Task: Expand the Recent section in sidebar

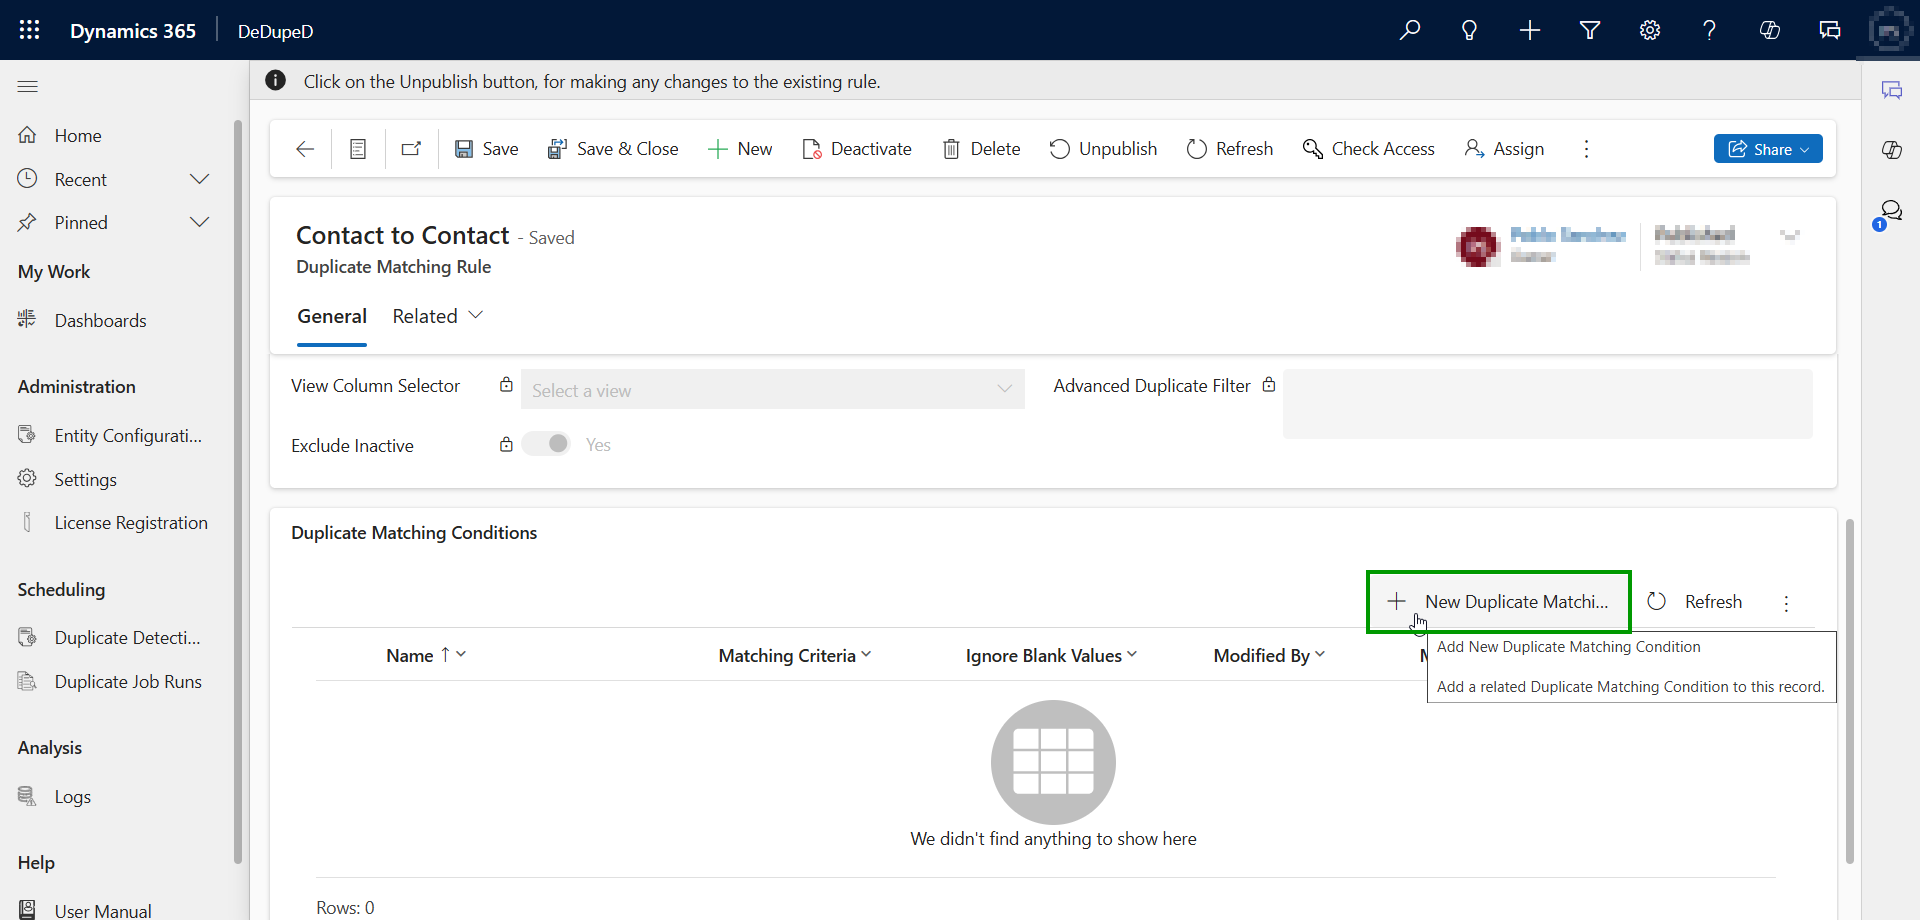Action: [x=199, y=179]
